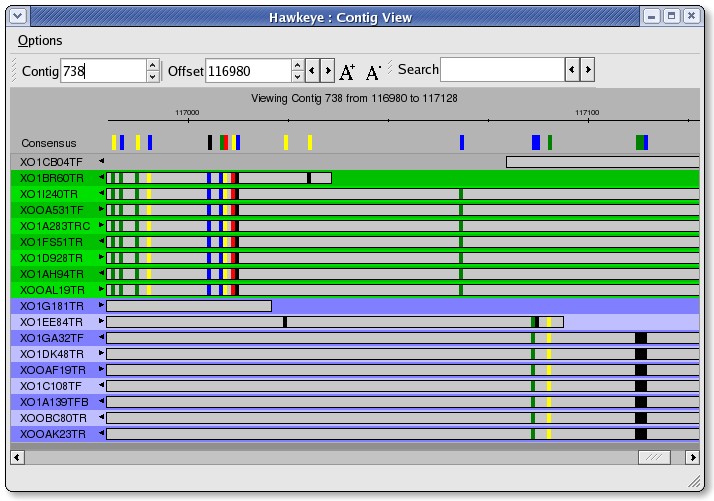Select read XO1BR60TR label

[52, 178]
